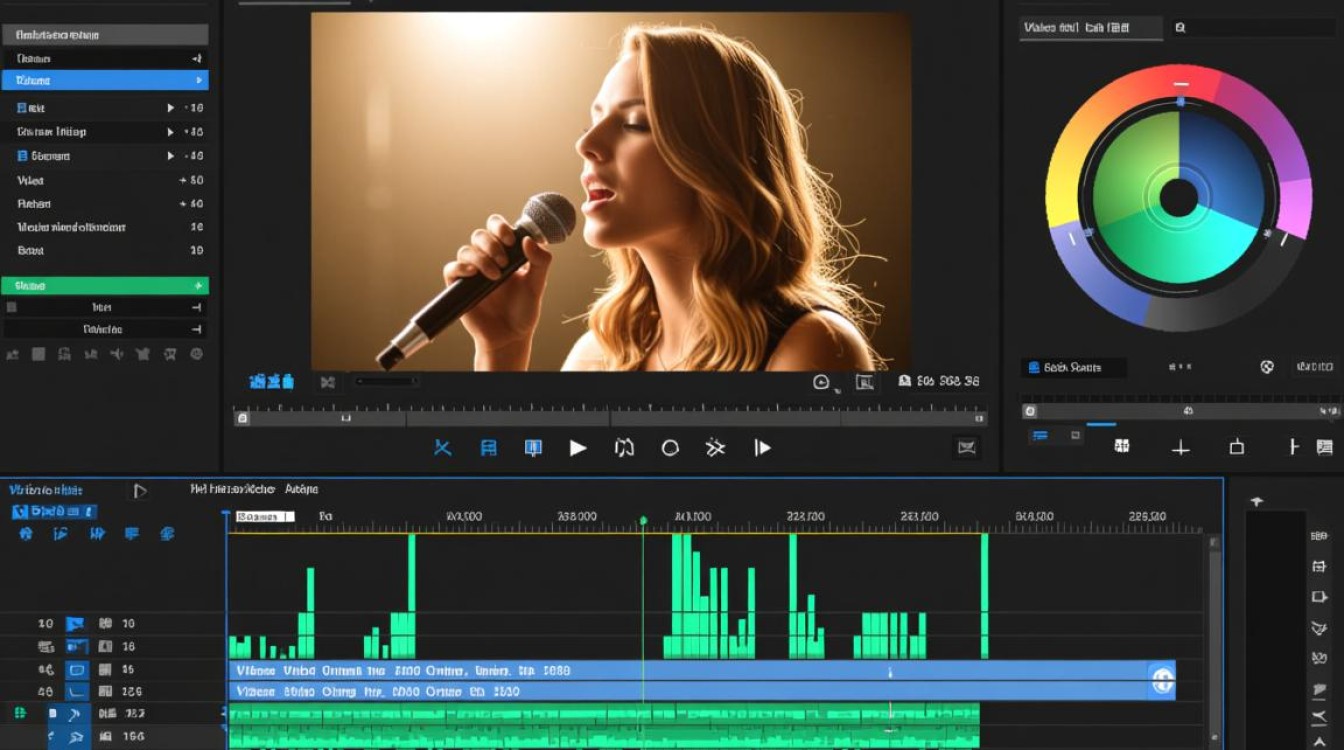Expand the arrow on the blue highlighted row

pos(198,80)
